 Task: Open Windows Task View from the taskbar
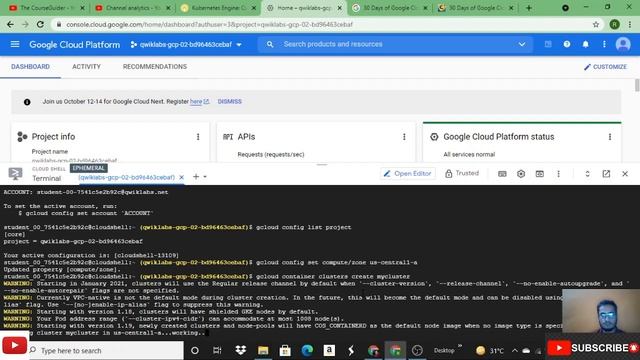[217, 350]
